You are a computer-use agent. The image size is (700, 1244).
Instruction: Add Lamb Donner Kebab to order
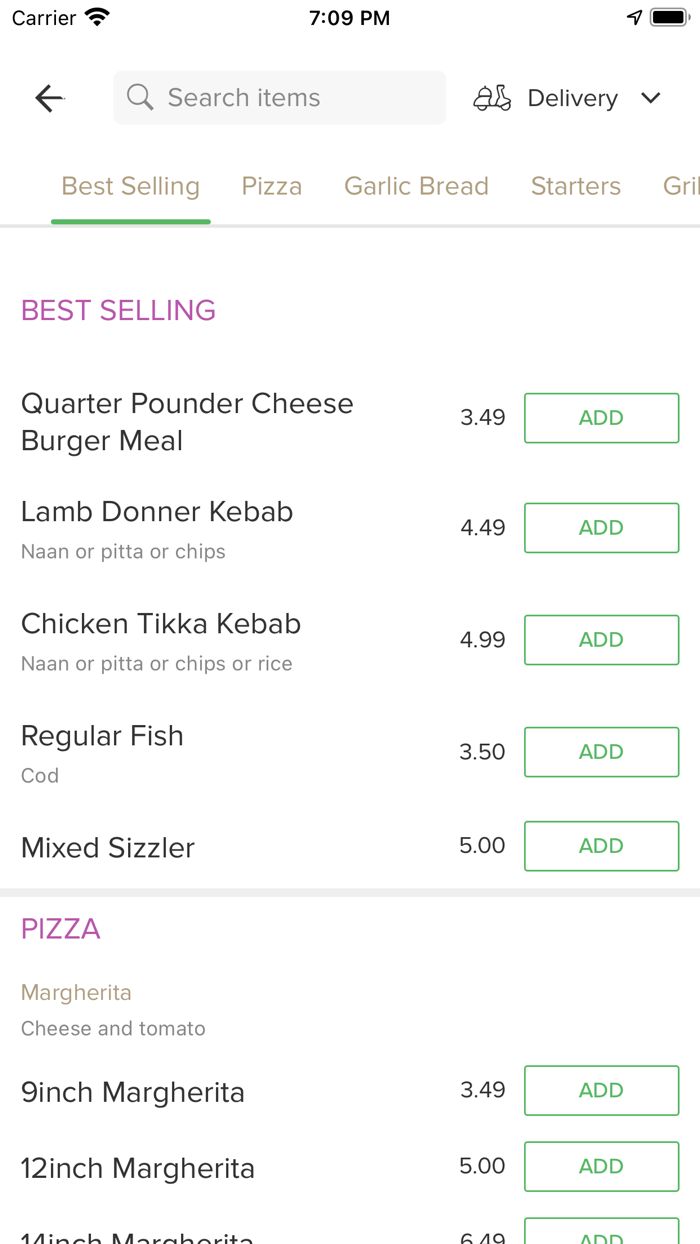[x=601, y=527]
